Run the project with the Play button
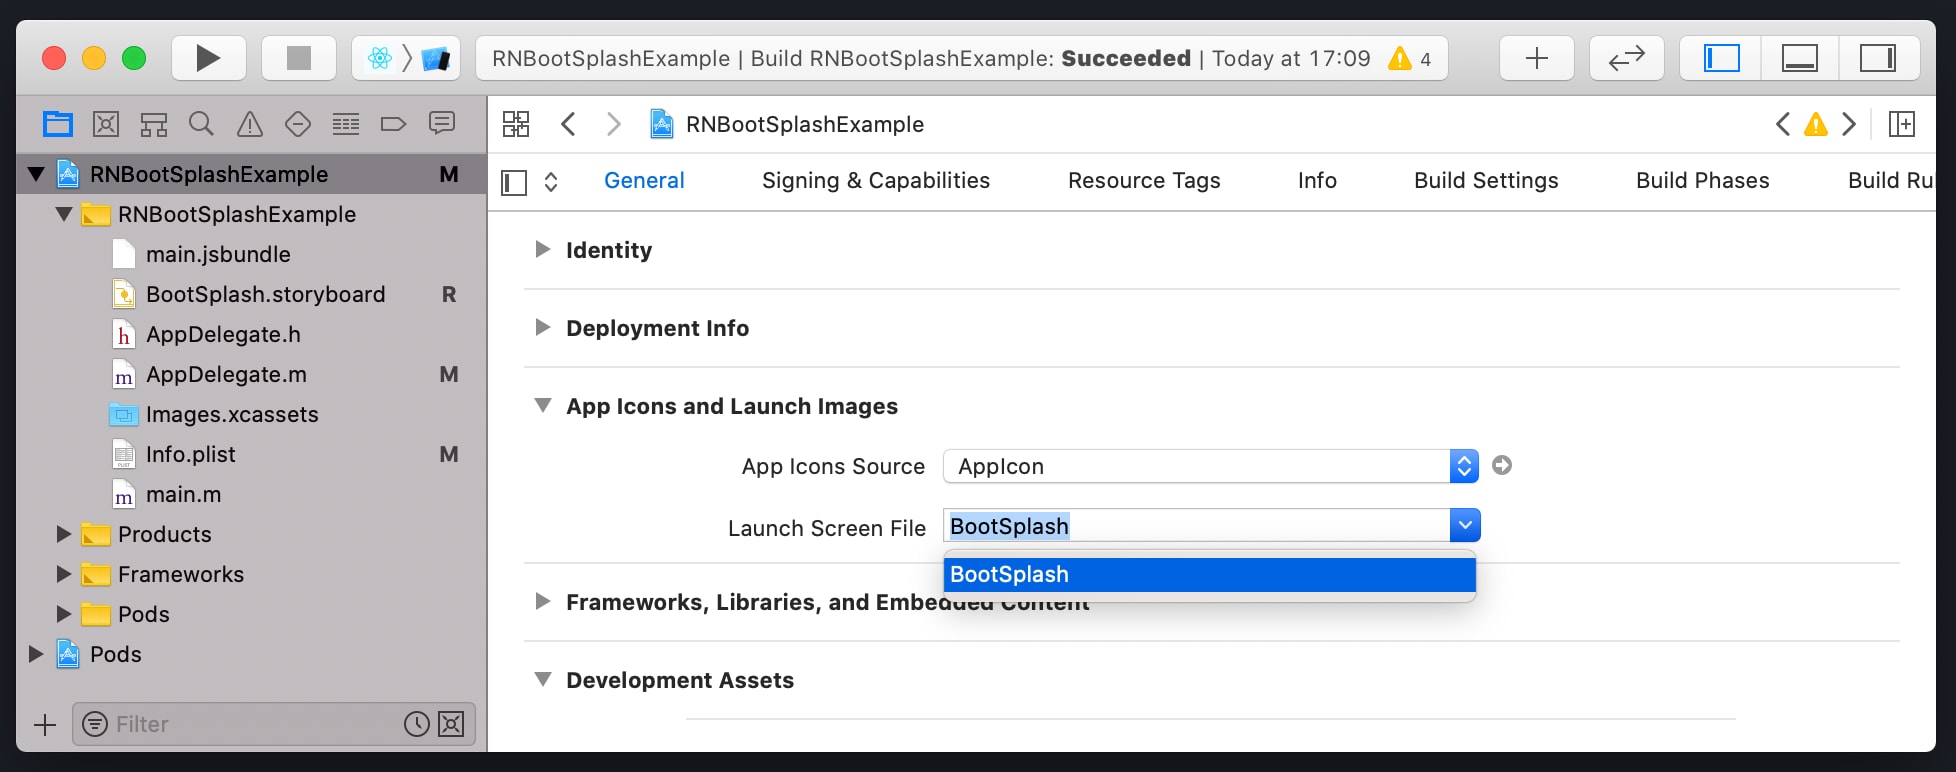 [208, 58]
